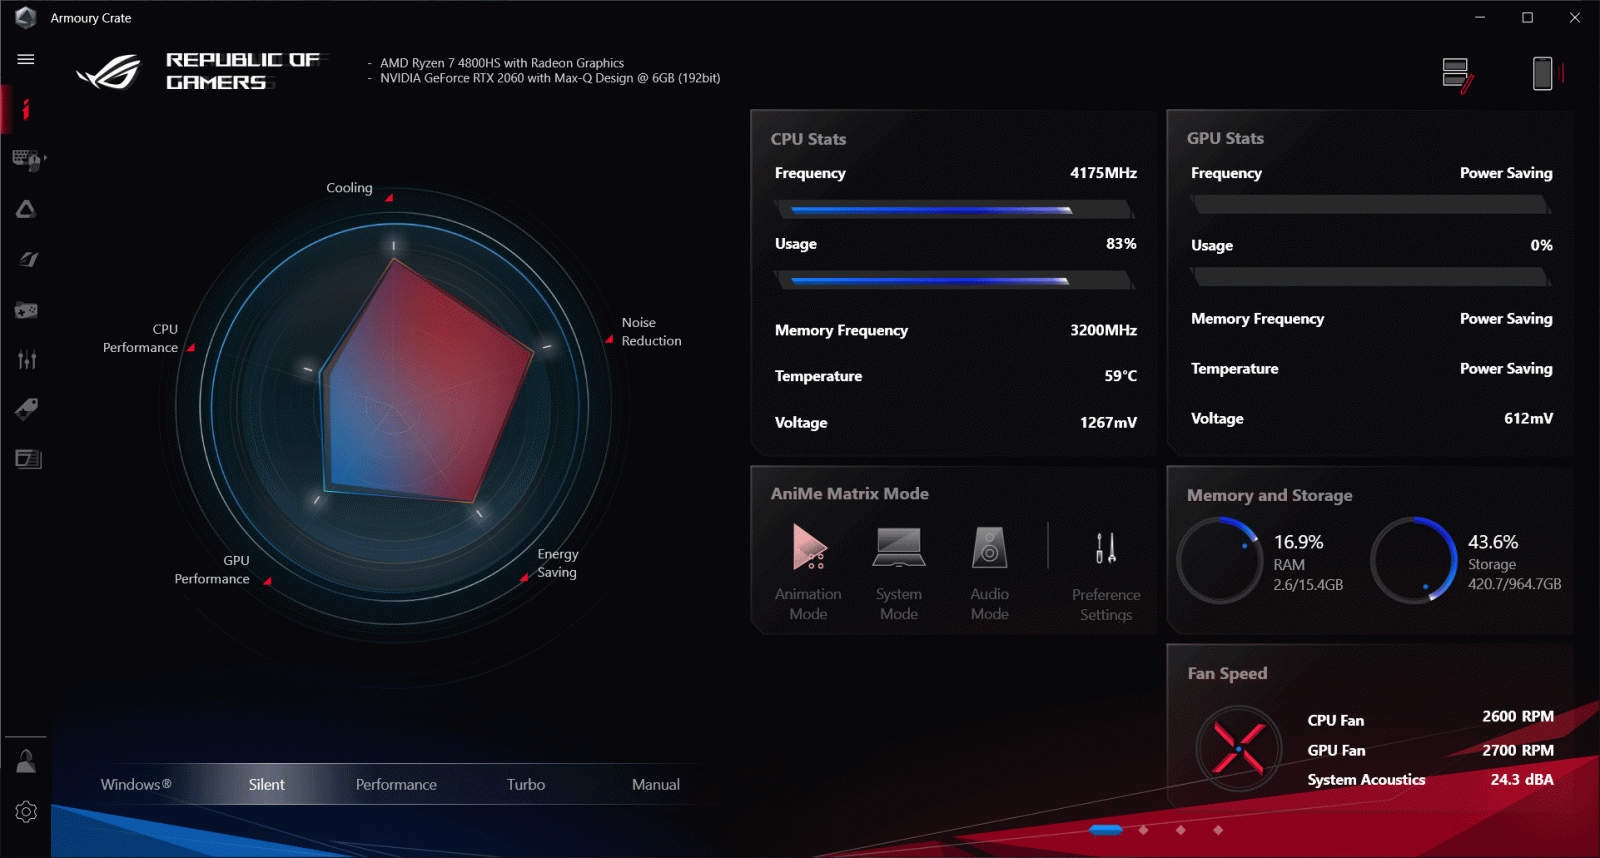Viewport: 1600px width, 858px height.
Task: Click the edit dashboard layout icon
Action: 1457,75
